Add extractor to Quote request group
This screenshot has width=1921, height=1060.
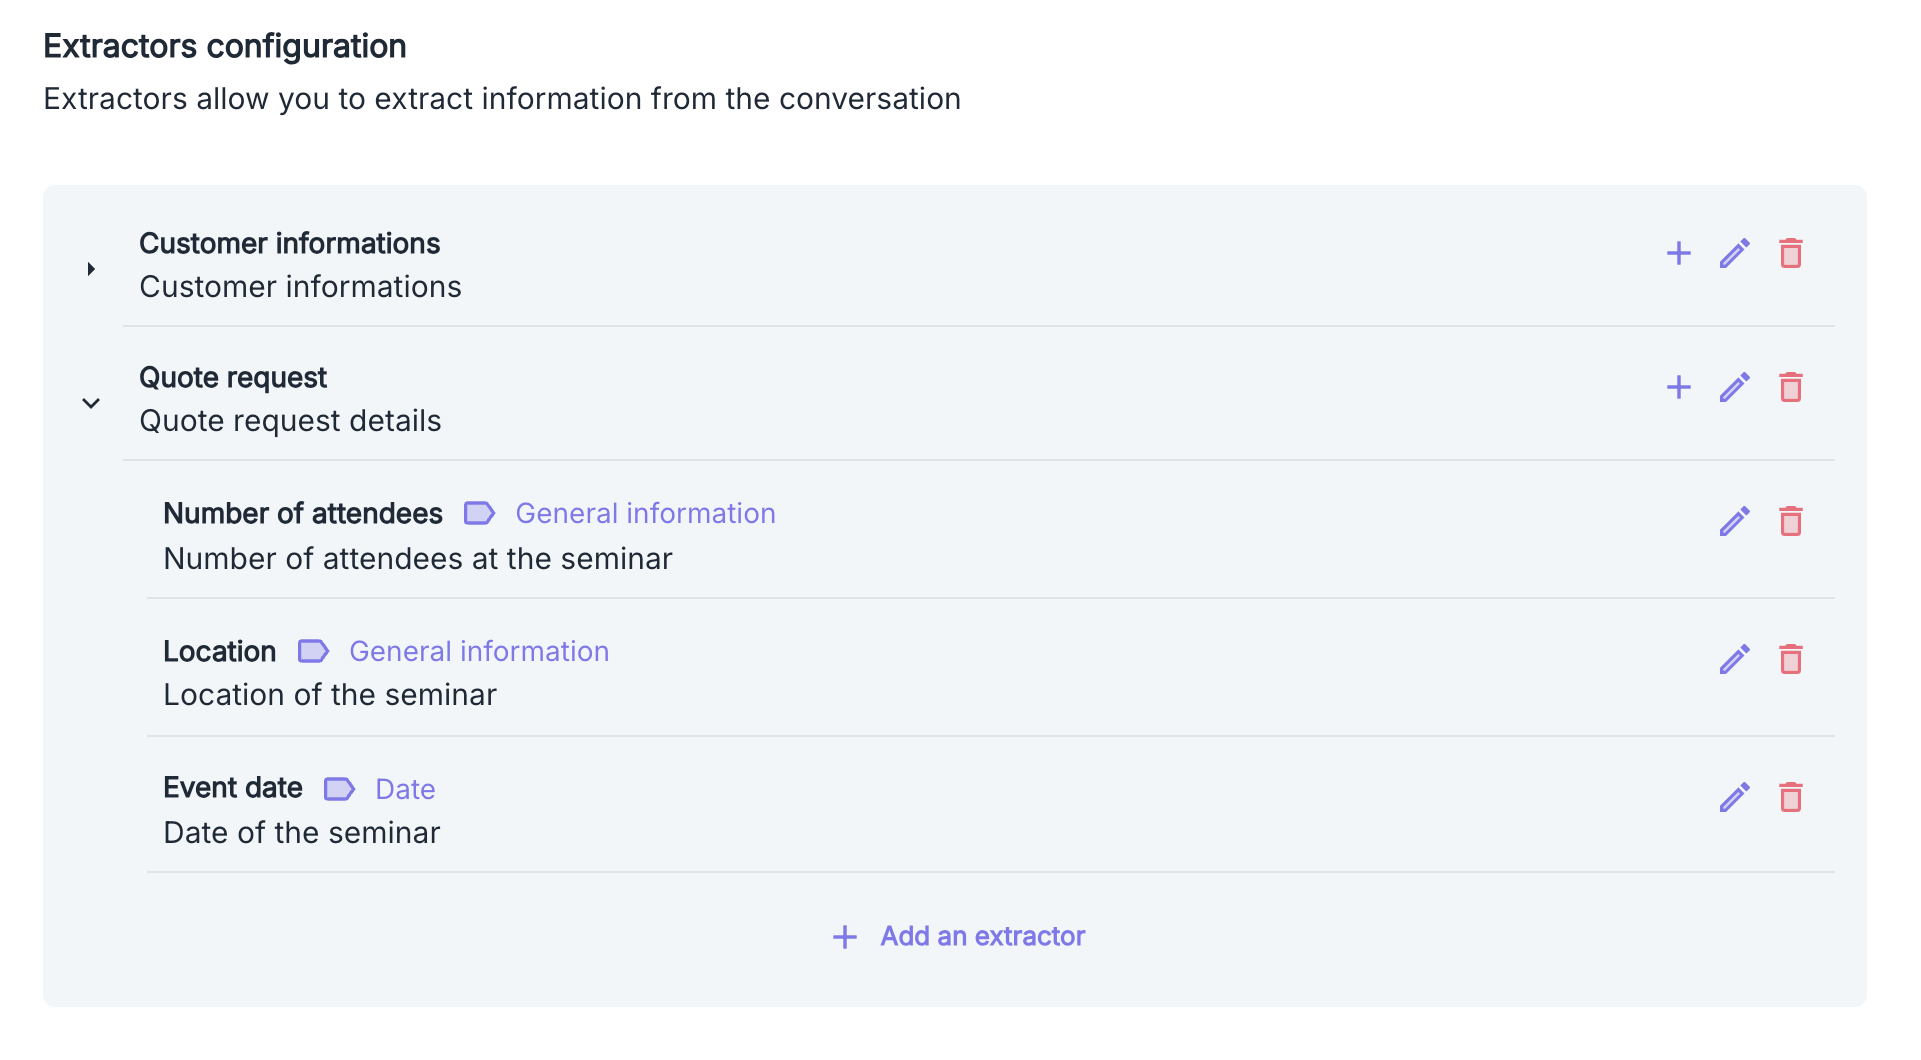[x=1678, y=387]
